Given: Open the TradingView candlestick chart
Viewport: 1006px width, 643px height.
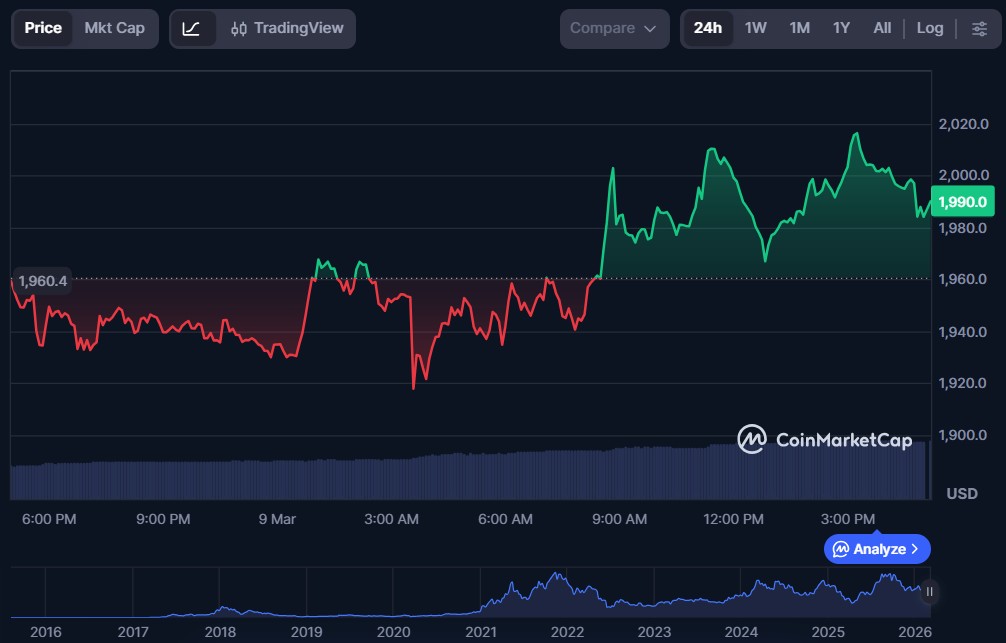Looking at the screenshot, I should click(286, 28).
